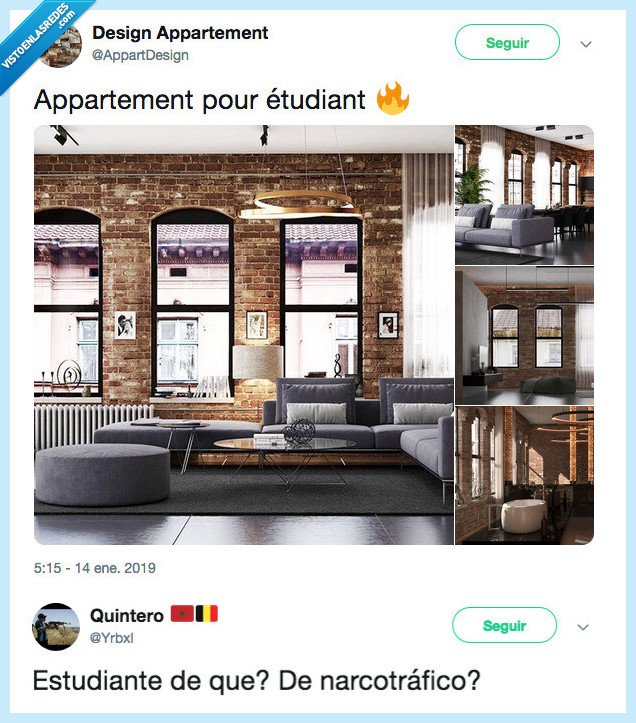Click the Design Appartement profile avatar
This screenshot has width=636, height=723.
(60, 45)
